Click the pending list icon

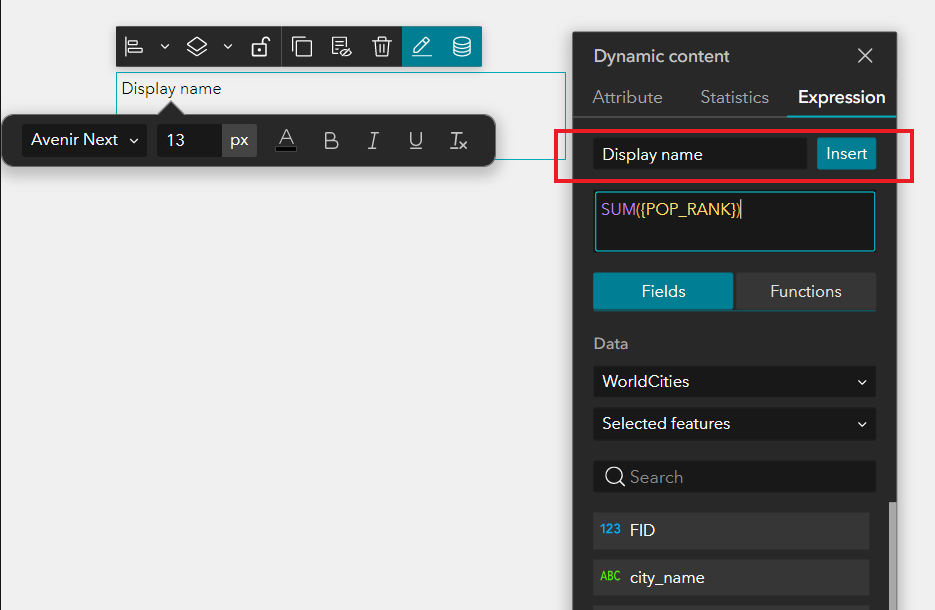click(x=341, y=47)
